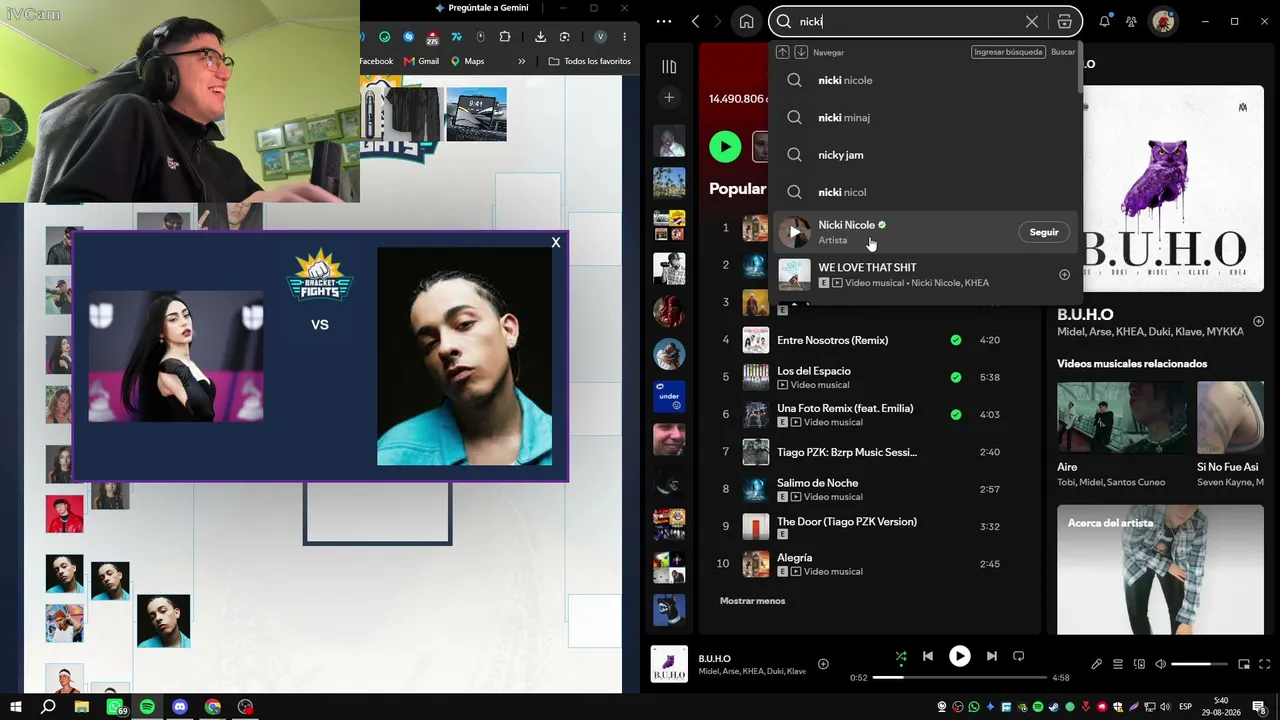The height and width of the screenshot is (720, 1280).
Task: Close the Bracket Fights matchup popup
Action: [556, 242]
